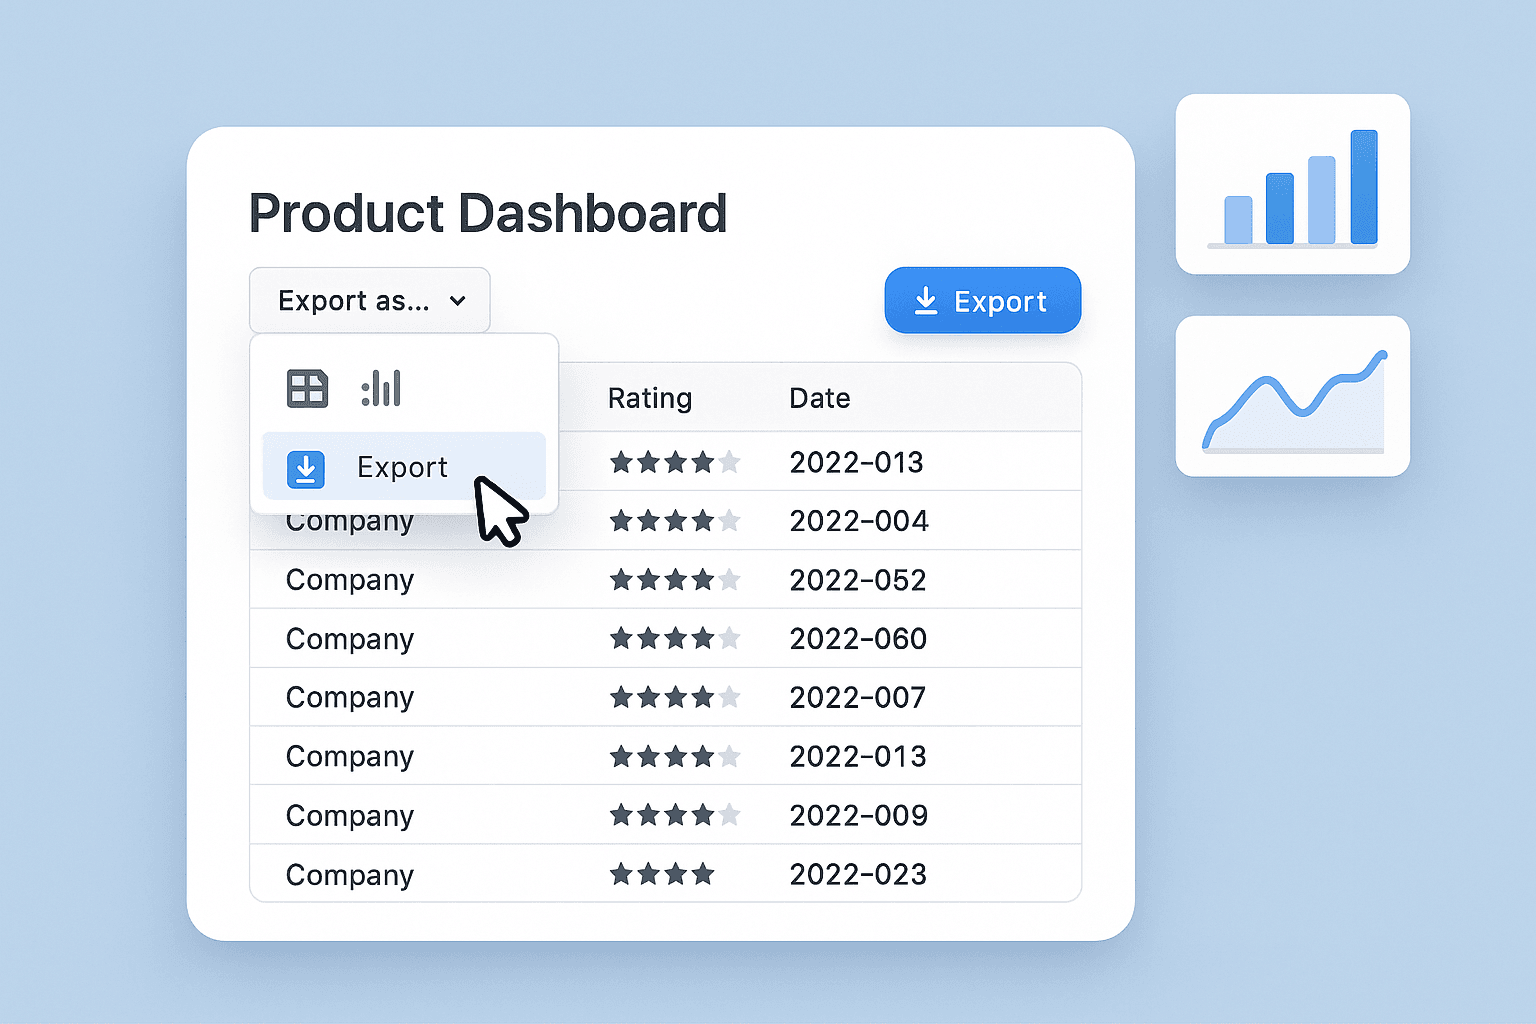Click star rating in the 2022-052 row
The image size is (1536, 1024).
(x=674, y=580)
